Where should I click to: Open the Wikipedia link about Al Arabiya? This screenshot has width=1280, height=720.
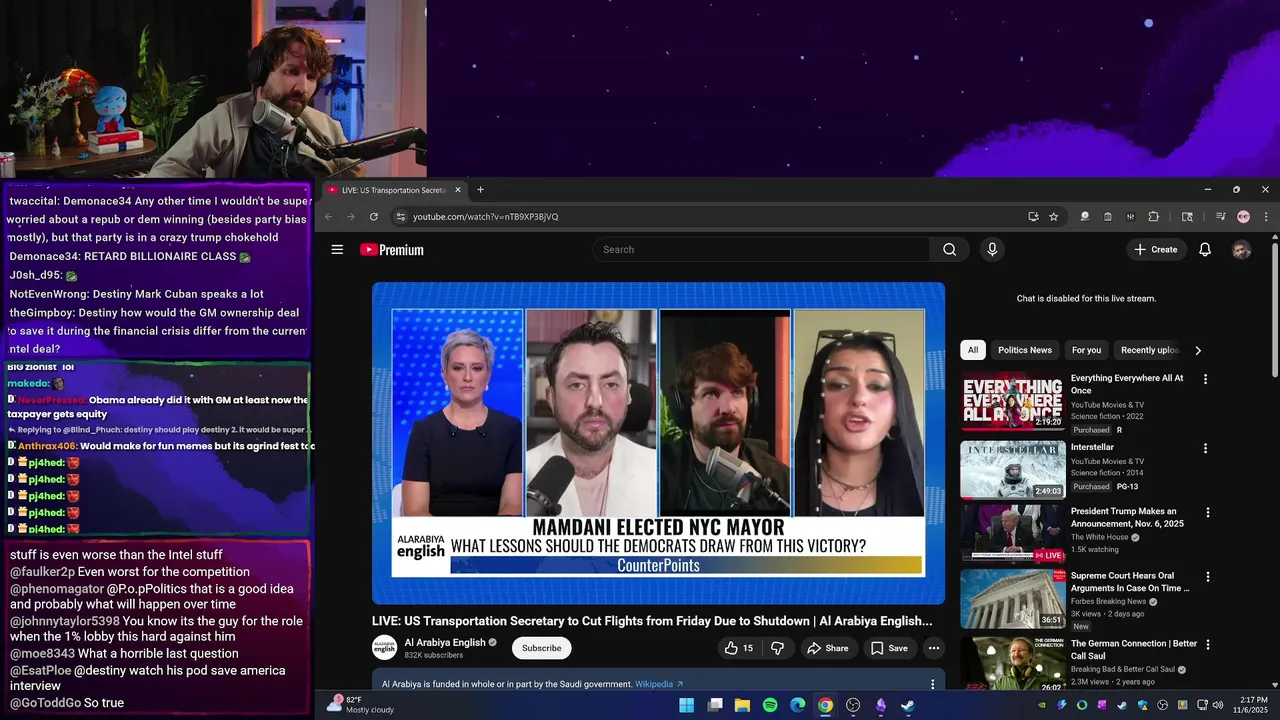pos(659,685)
